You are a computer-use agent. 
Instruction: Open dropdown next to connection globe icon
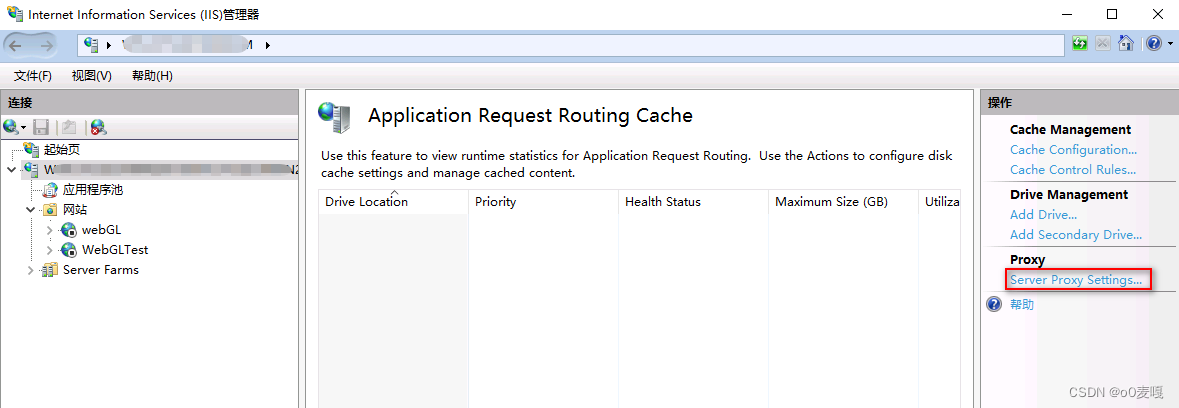(23, 128)
